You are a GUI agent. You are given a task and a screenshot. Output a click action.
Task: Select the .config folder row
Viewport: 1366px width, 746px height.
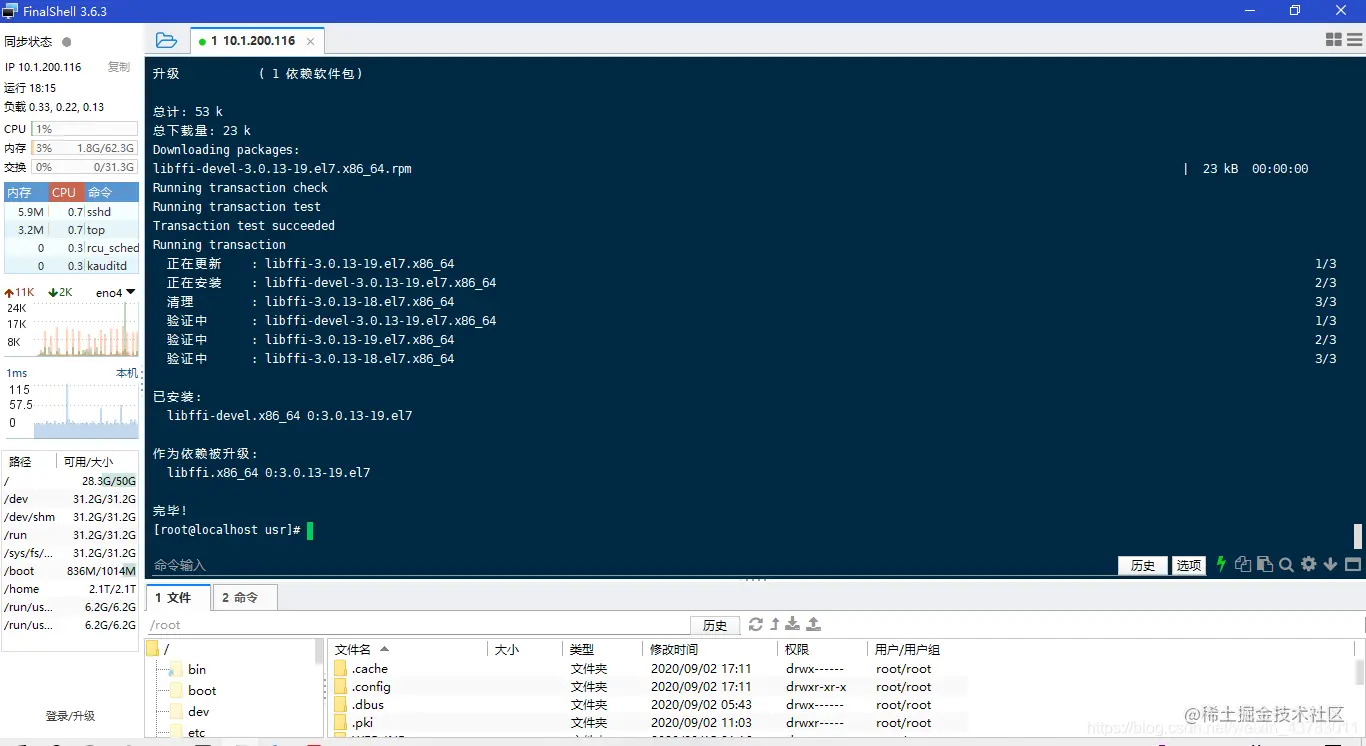(x=648, y=687)
